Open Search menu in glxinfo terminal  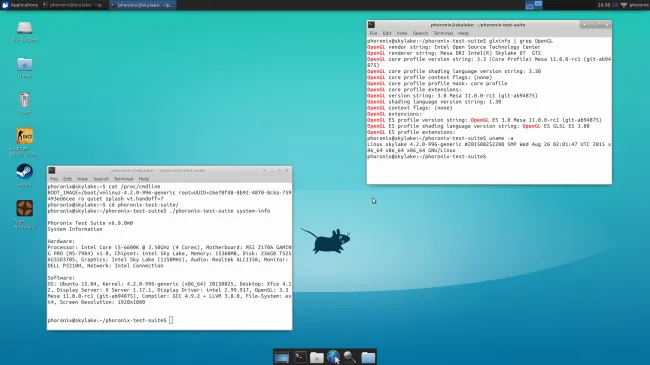tap(420, 33)
